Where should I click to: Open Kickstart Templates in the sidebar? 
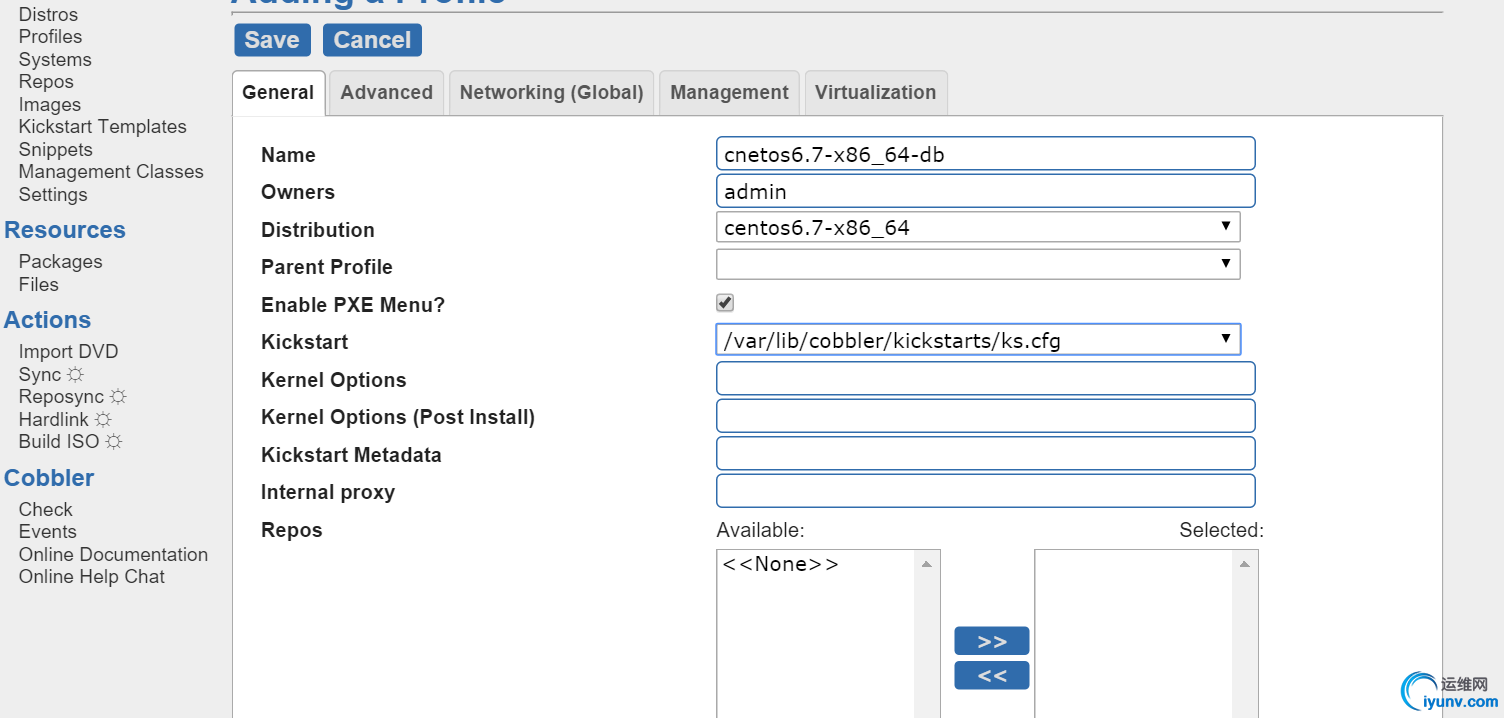pyautogui.click(x=102, y=127)
